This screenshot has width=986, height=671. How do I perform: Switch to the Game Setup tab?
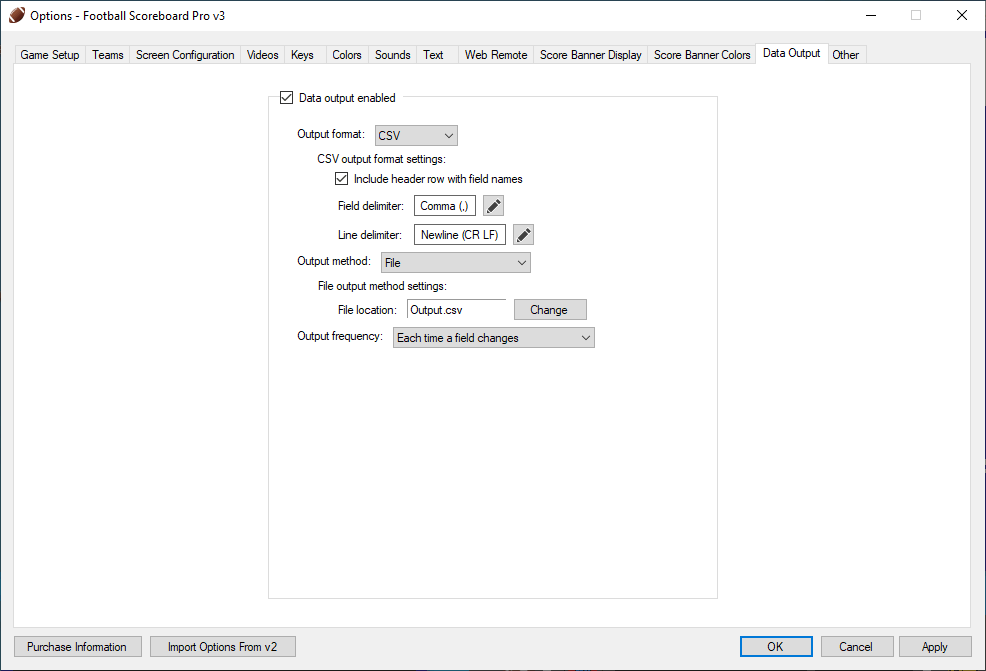point(50,55)
